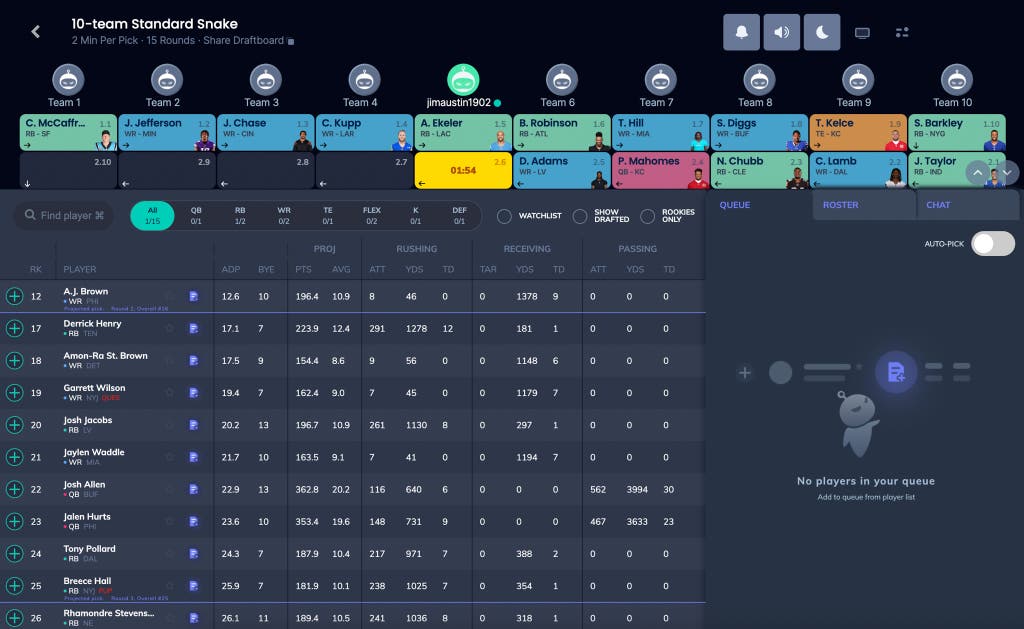Toggle the Auto-Pick switch
Viewport: 1024px width, 629px height.
992,244
